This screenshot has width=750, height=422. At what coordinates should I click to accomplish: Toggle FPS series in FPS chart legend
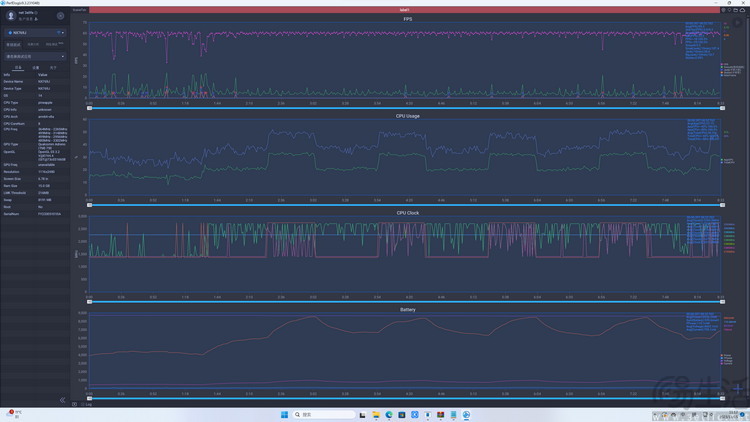click(x=725, y=64)
